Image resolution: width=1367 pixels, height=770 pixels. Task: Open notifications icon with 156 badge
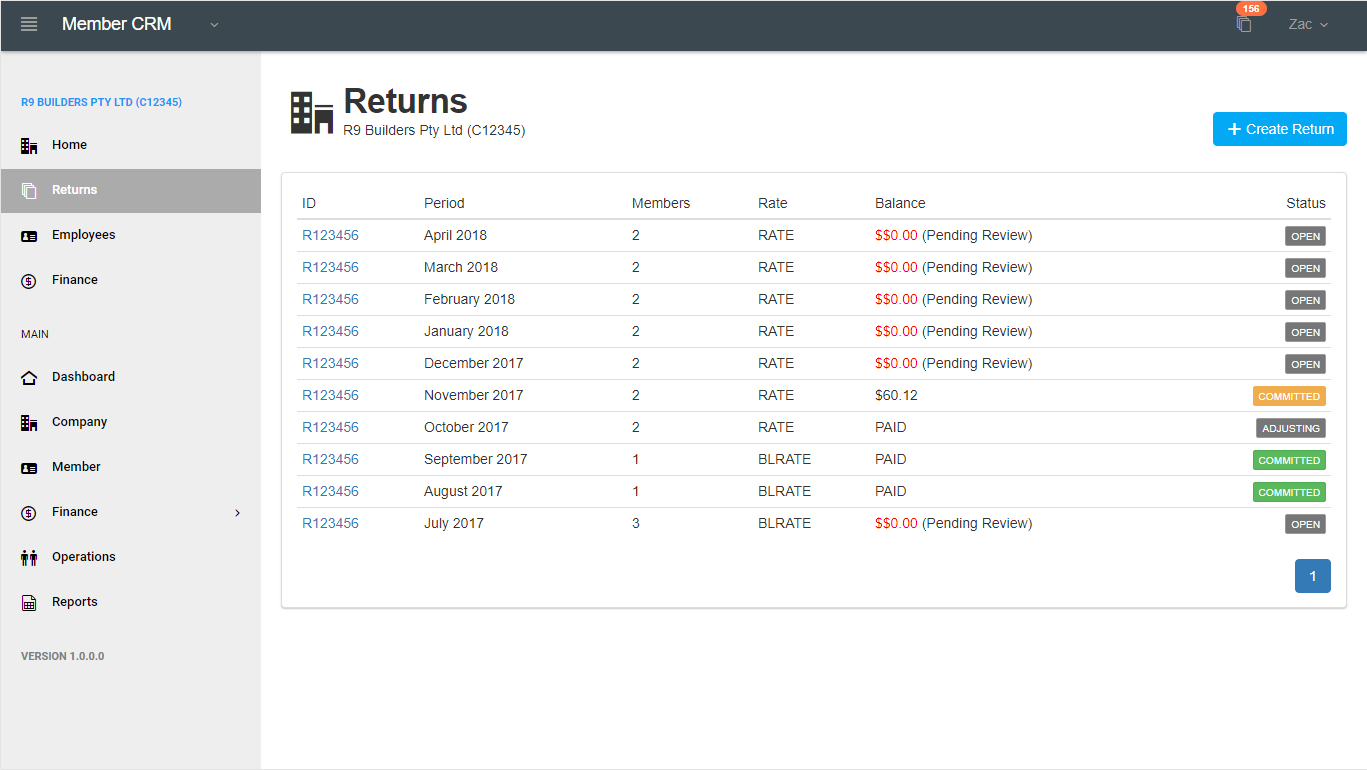pyautogui.click(x=1244, y=24)
